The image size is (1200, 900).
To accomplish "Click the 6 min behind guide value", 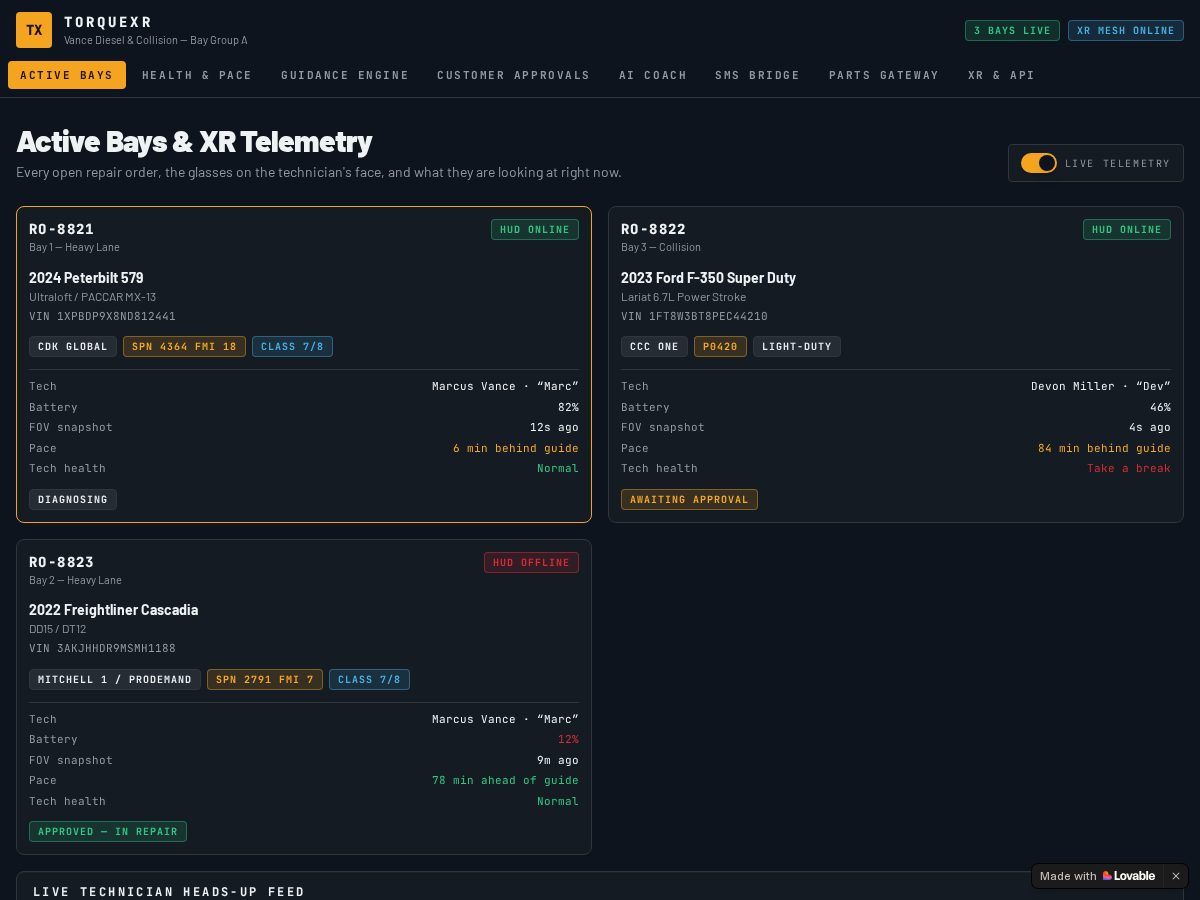I will 516,448.
